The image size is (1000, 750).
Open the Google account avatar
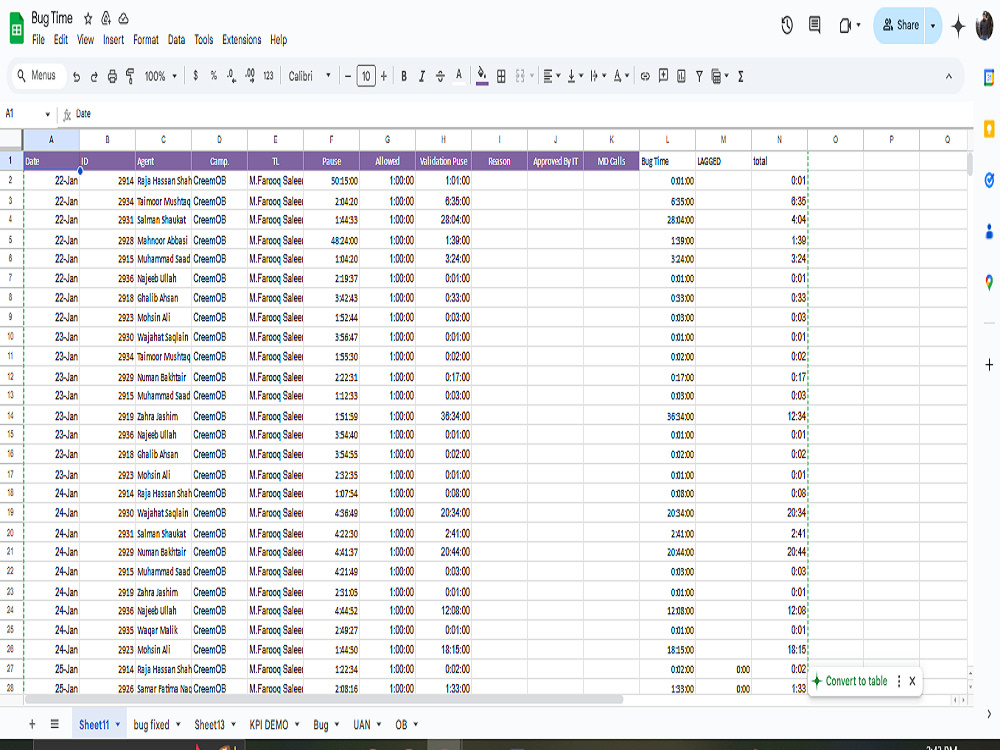tap(986, 26)
